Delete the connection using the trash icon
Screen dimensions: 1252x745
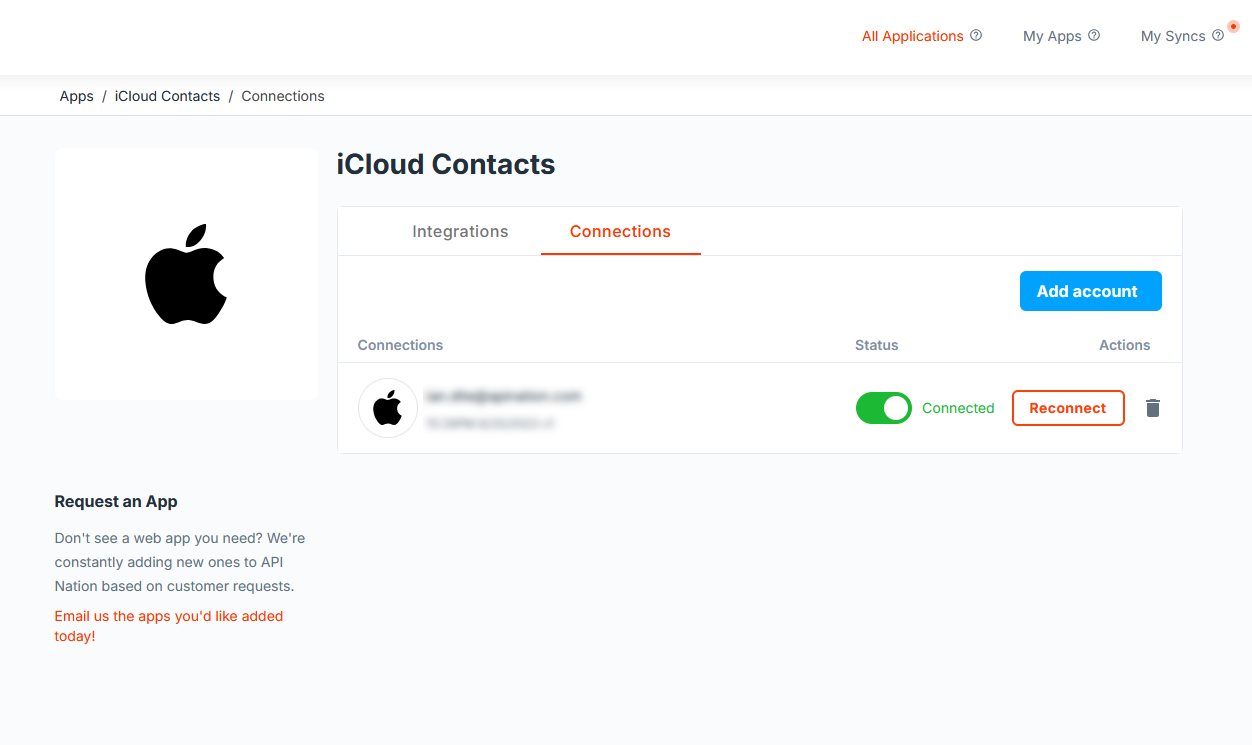(1153, 408)
